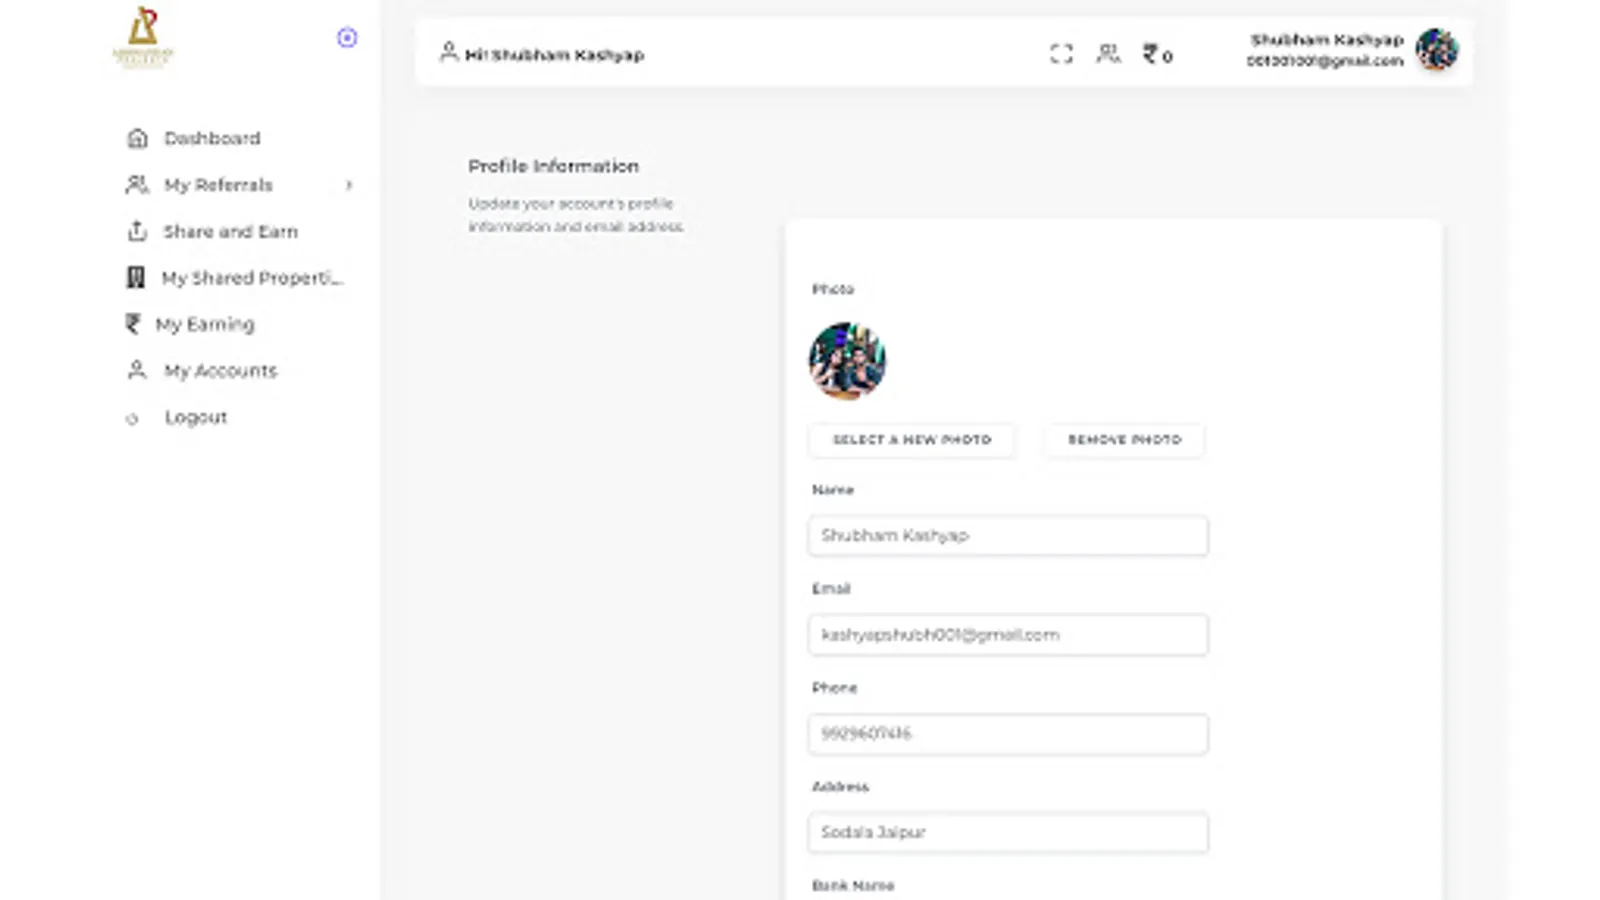
Task: Click the rupee balance icon in header
Action: pos(1151,53)
